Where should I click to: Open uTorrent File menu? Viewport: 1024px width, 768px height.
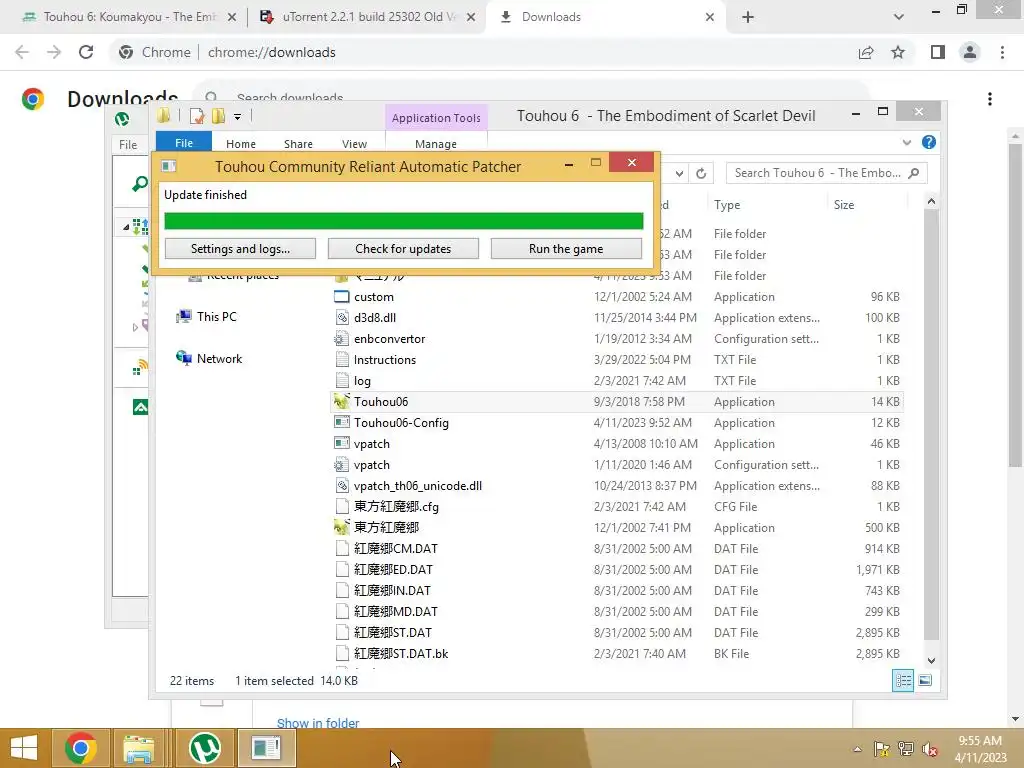pyautogui.click(x=128, y=144)
